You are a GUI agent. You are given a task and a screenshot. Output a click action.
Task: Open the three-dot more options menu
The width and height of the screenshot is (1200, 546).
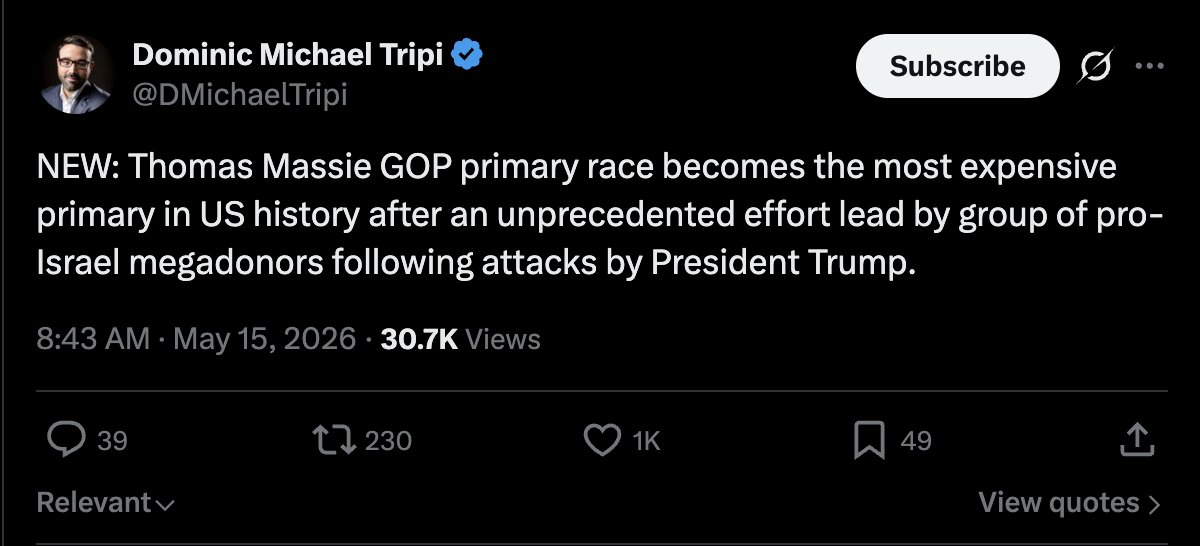tap(1150, 66)
